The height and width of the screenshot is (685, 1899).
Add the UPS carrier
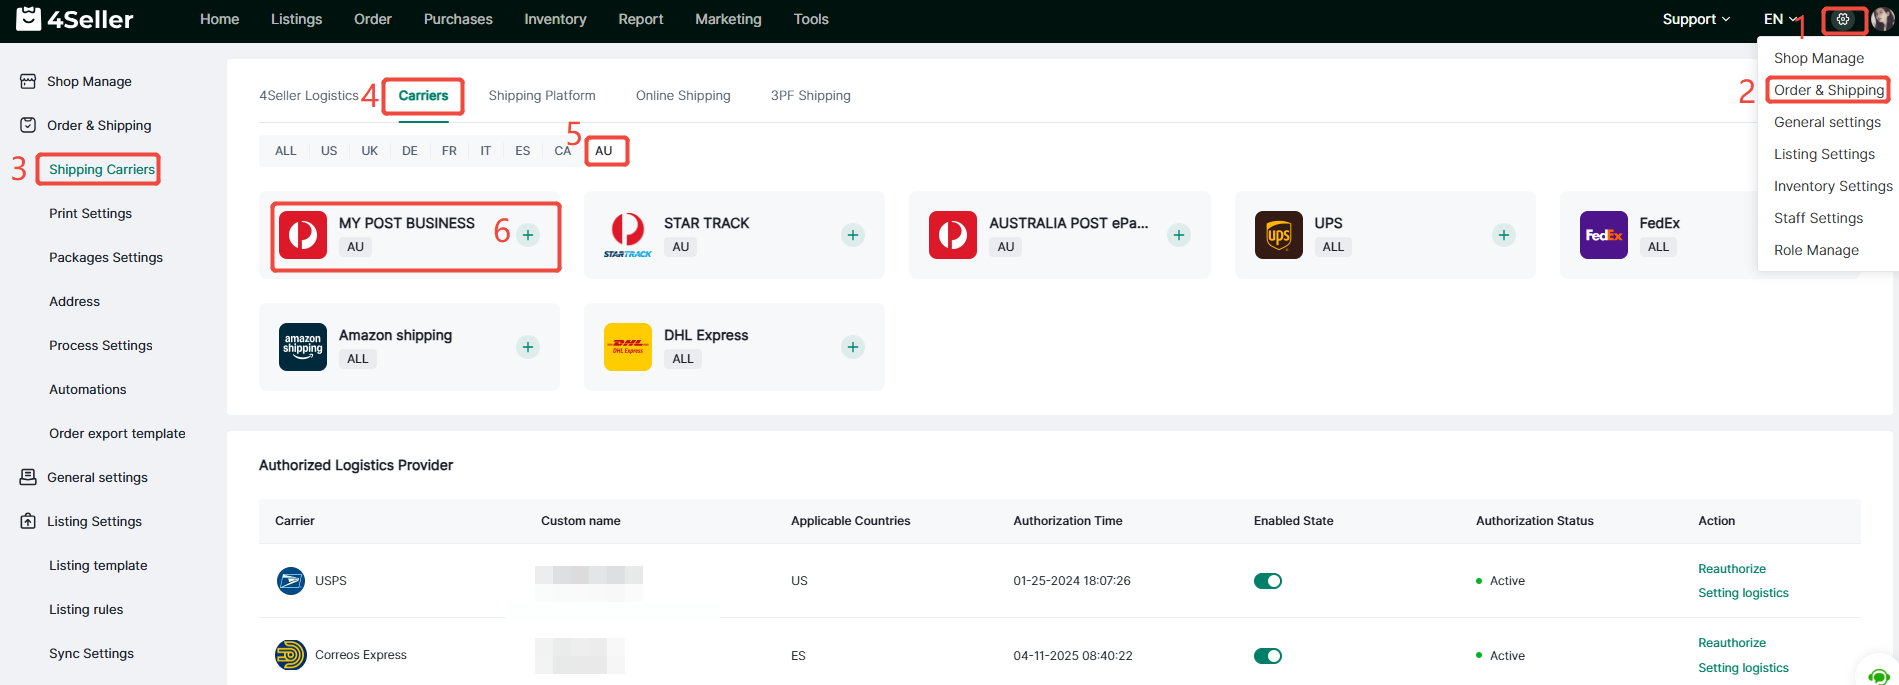click(x=1503, y=235)
